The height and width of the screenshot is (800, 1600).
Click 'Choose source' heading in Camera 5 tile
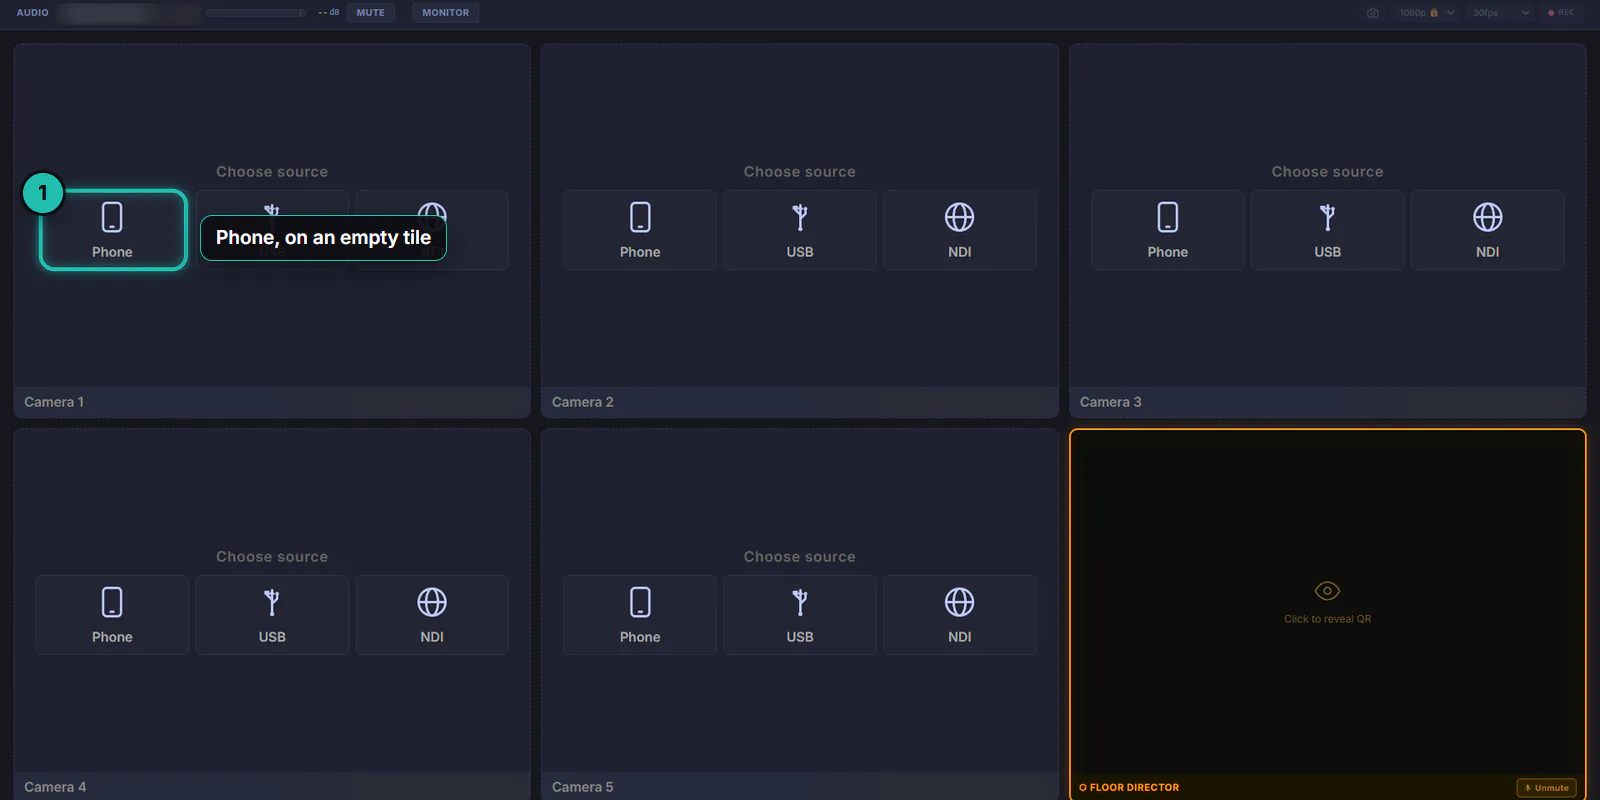[x=800, y=557]
